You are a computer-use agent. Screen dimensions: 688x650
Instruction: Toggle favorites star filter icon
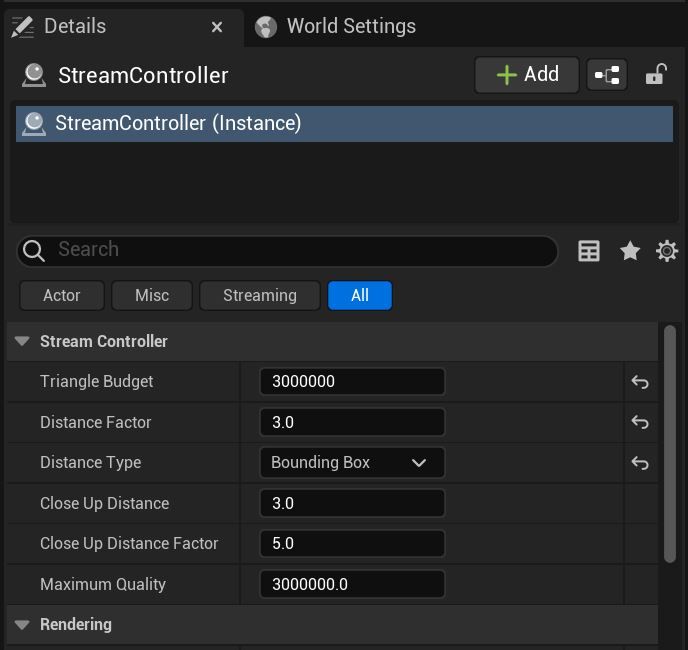(x=629, y=251)
